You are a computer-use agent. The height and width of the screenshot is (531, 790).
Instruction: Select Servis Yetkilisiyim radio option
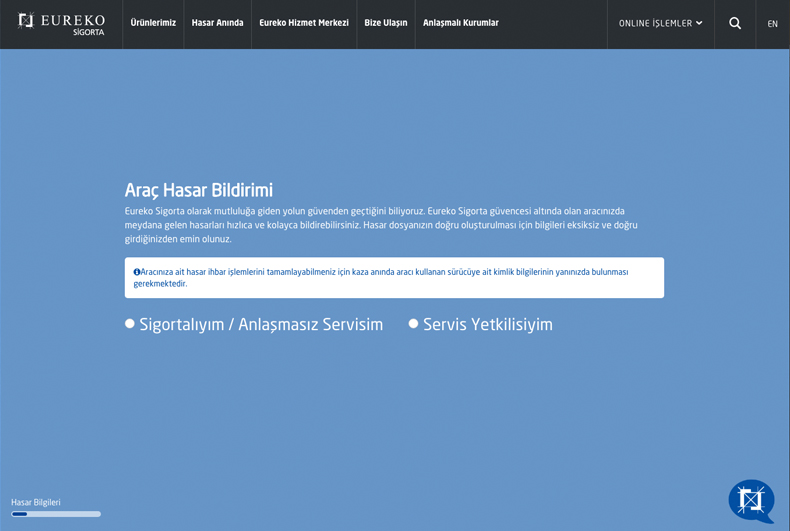[x=413, y=324]
